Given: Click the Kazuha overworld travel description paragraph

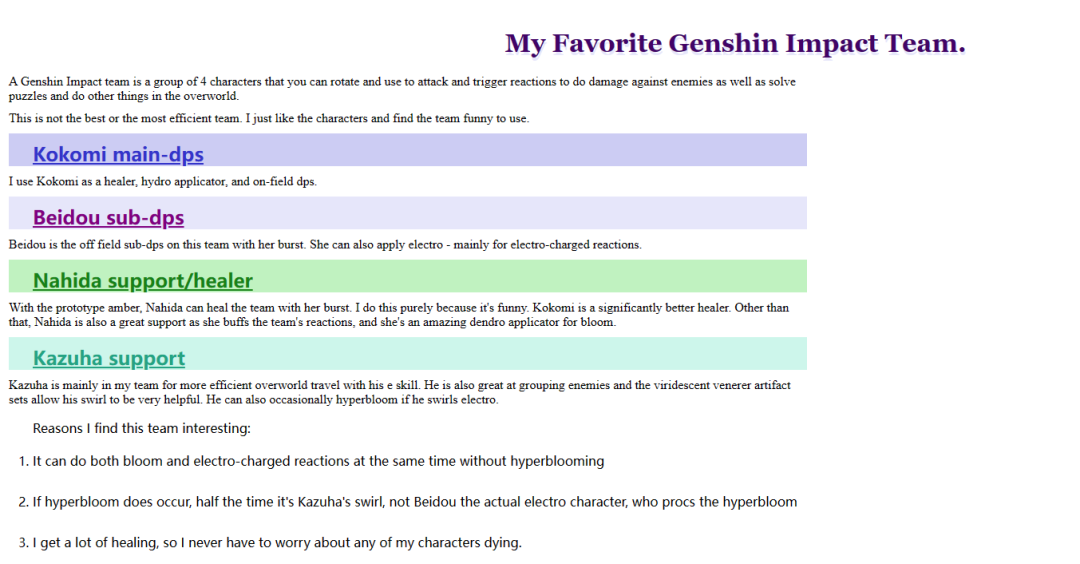Looking at the screenshot, I should [x=399, y=393].
